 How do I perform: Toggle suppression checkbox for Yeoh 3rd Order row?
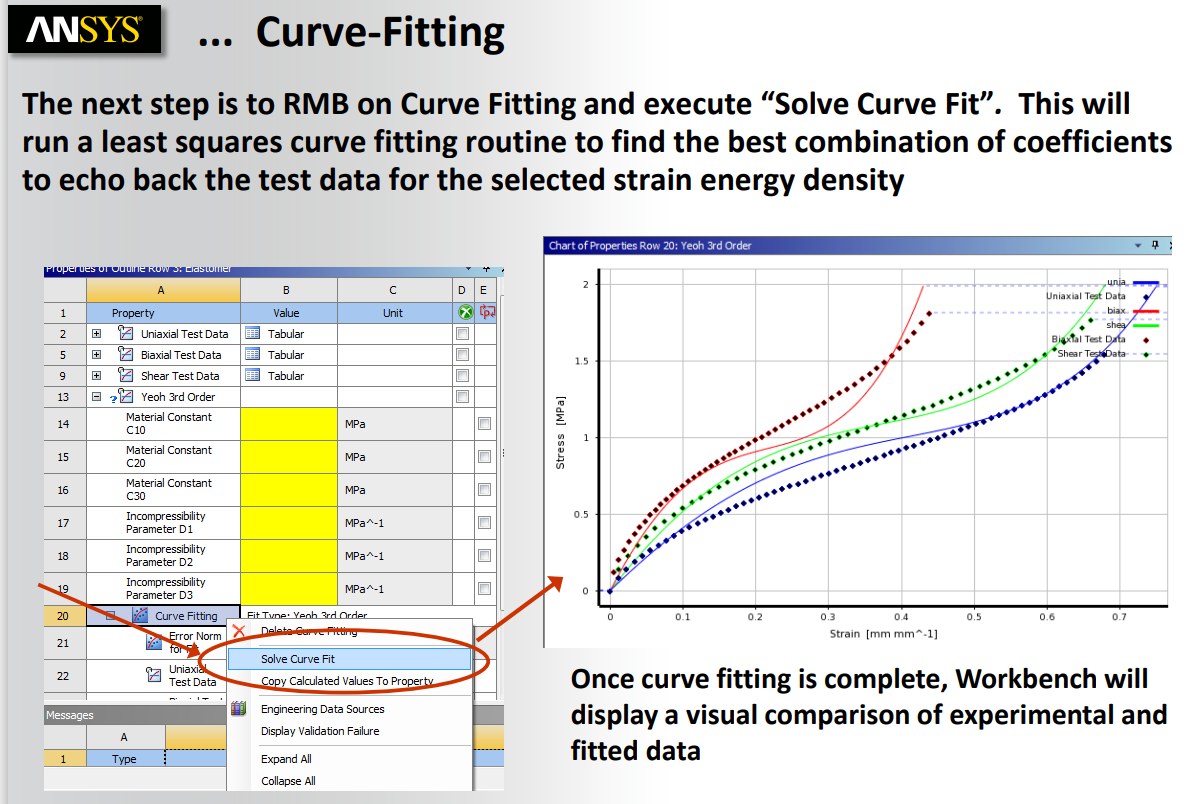[462, 397]
